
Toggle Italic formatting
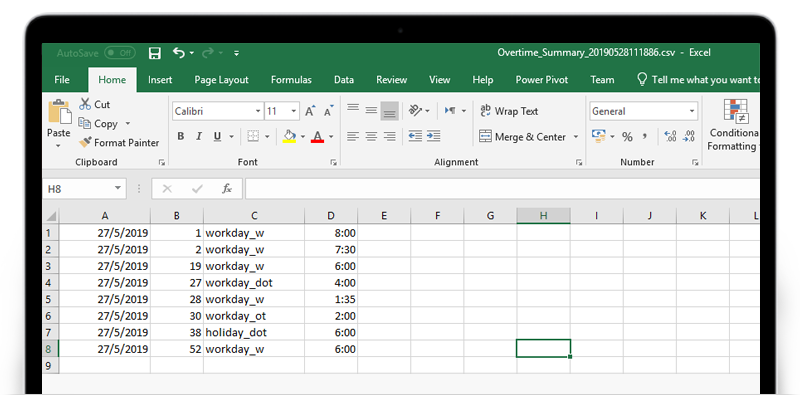pyautogui.click(x=199, y=136)
